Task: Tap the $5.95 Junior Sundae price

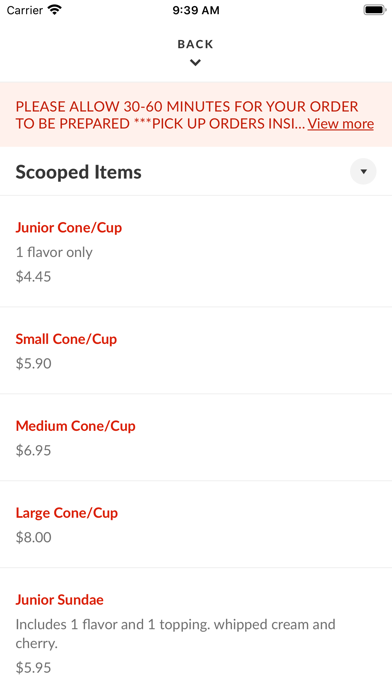Action: (x=33, y=668)
